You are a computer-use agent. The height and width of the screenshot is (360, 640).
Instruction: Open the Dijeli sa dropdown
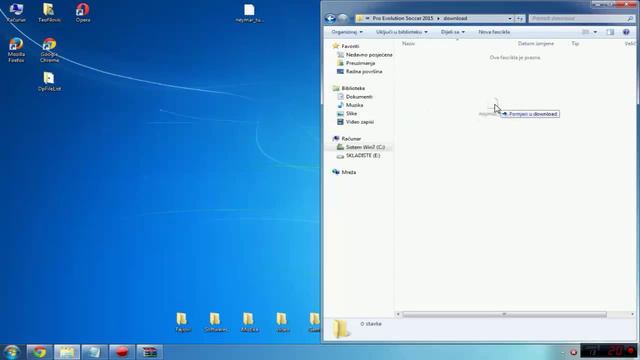pyautogui.click(x=453, y=32)
